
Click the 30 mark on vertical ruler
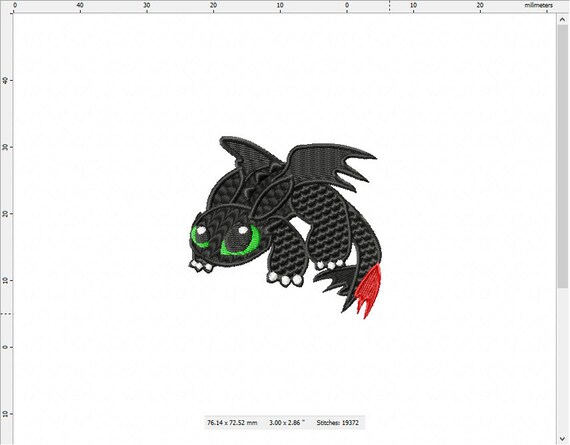[x=5, y=147]
